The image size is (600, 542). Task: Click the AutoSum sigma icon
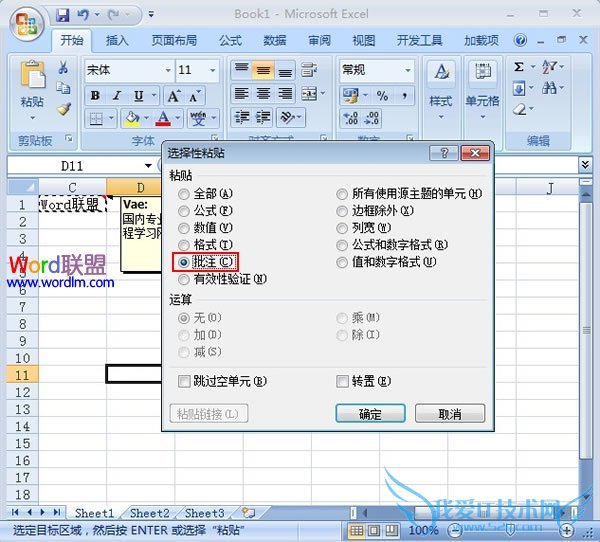(519, 67)
